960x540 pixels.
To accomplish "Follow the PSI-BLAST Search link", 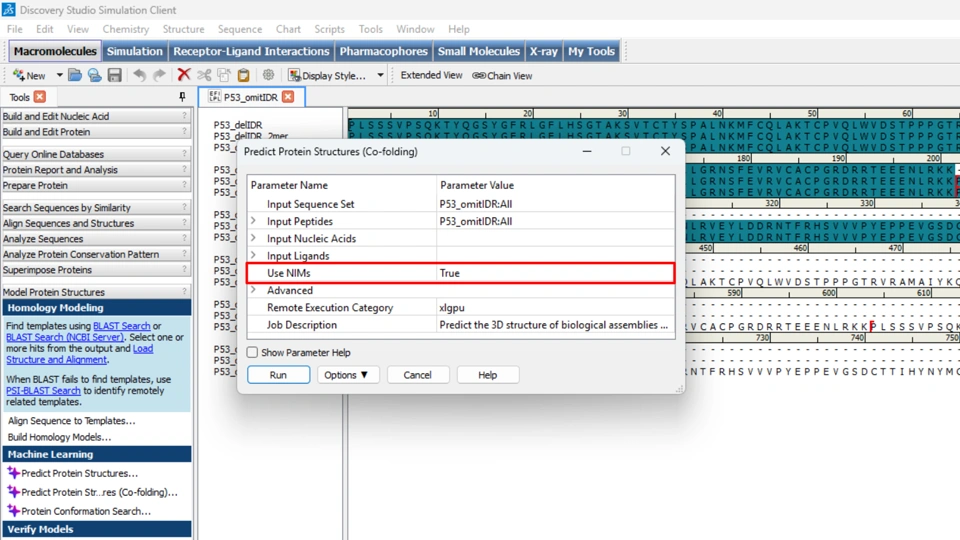I will point(43,391).
